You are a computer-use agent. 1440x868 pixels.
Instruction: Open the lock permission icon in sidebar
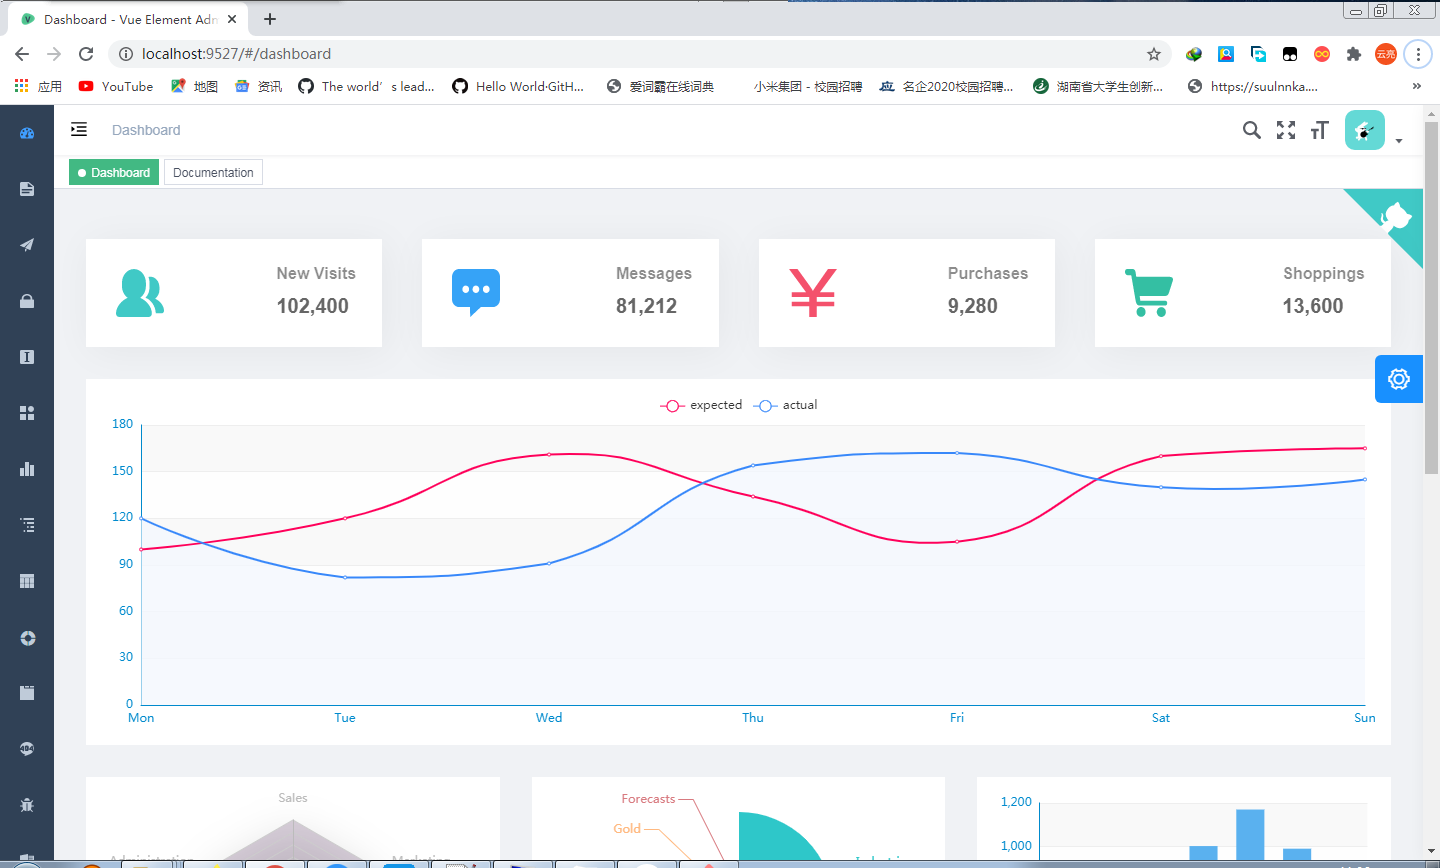[27, 301]
